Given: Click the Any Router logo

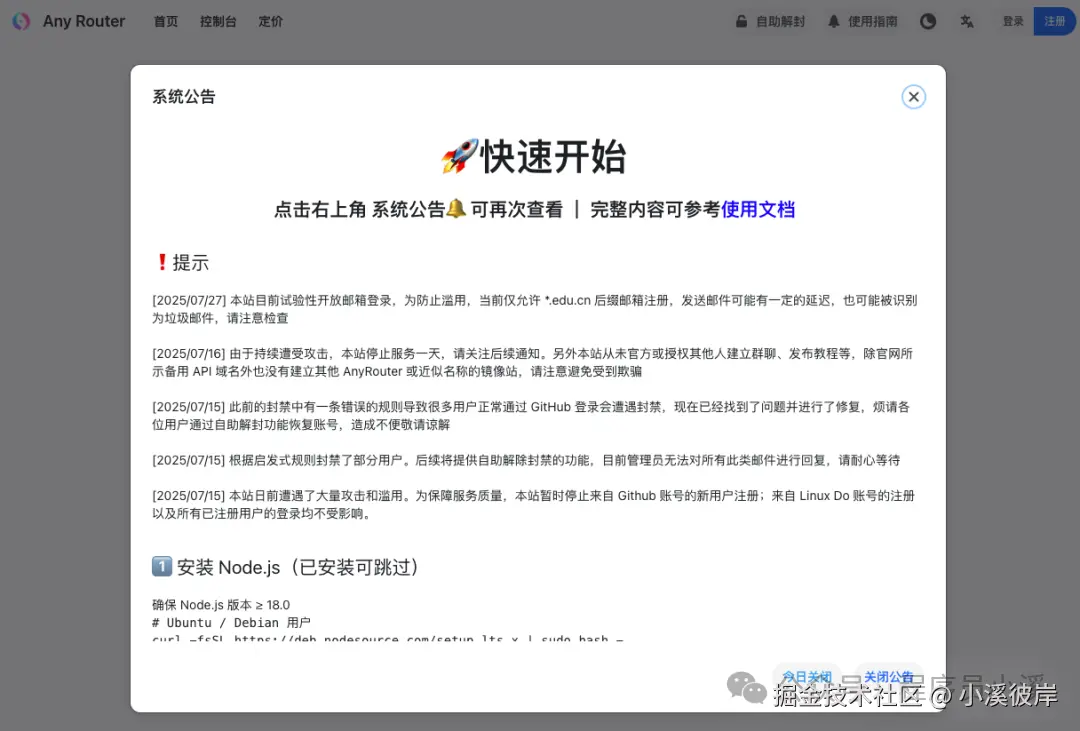Looking at the screenshot, I should (67, 21).
